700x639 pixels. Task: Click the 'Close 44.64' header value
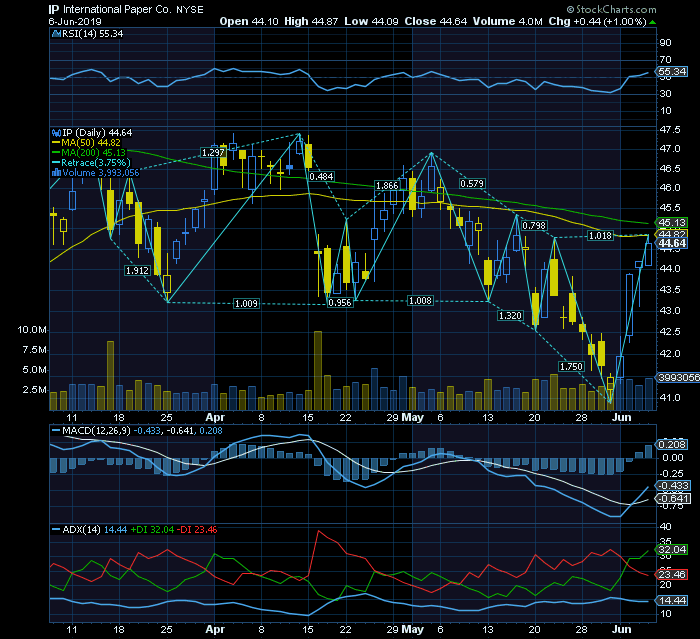436,21
